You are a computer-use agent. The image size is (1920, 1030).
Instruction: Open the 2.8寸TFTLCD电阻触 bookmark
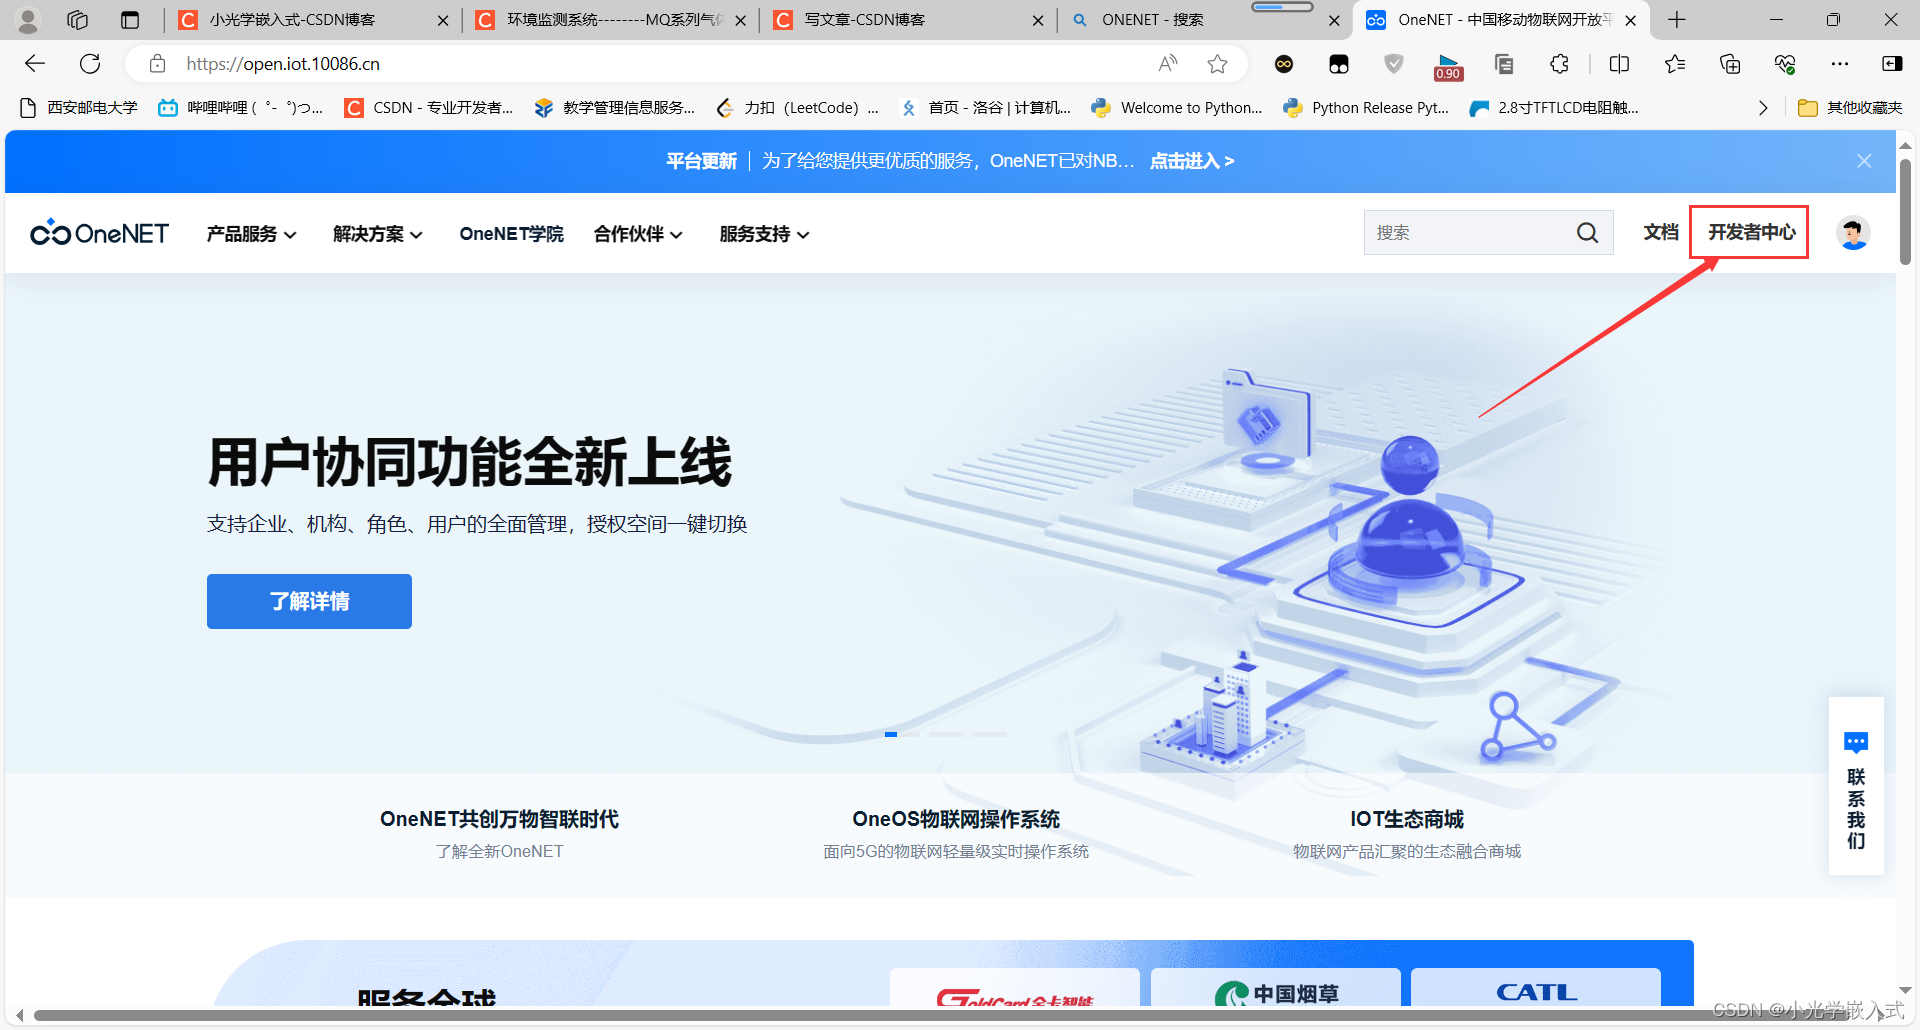pos(1555,108)
